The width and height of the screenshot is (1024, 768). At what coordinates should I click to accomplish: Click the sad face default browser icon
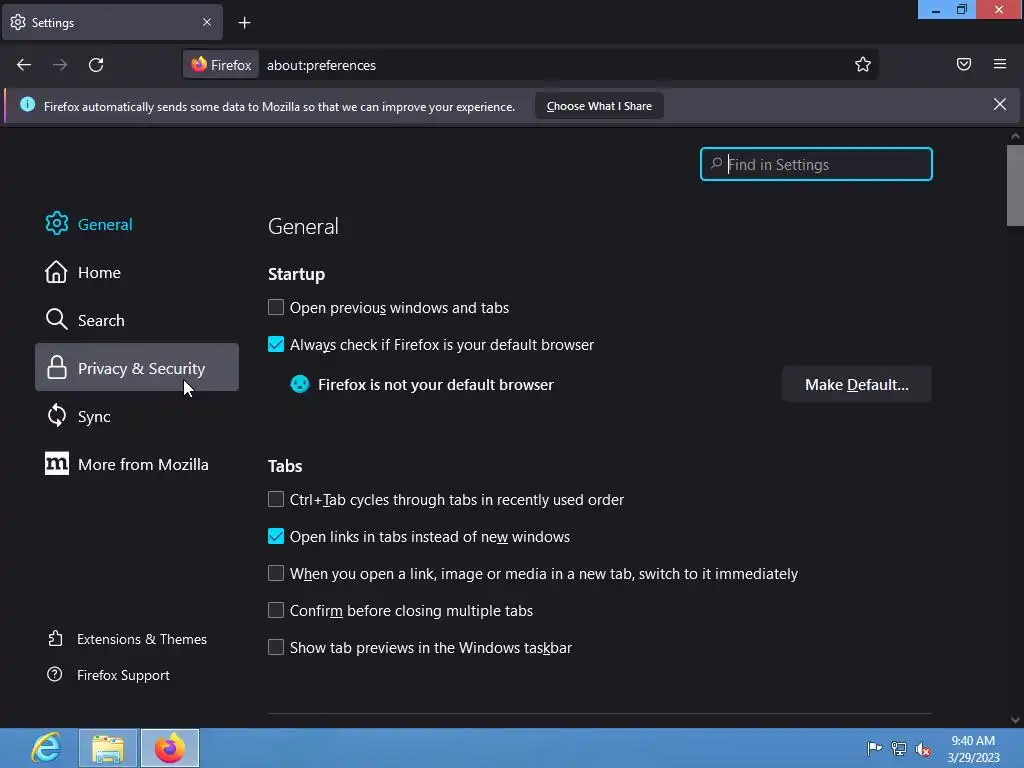300,384
